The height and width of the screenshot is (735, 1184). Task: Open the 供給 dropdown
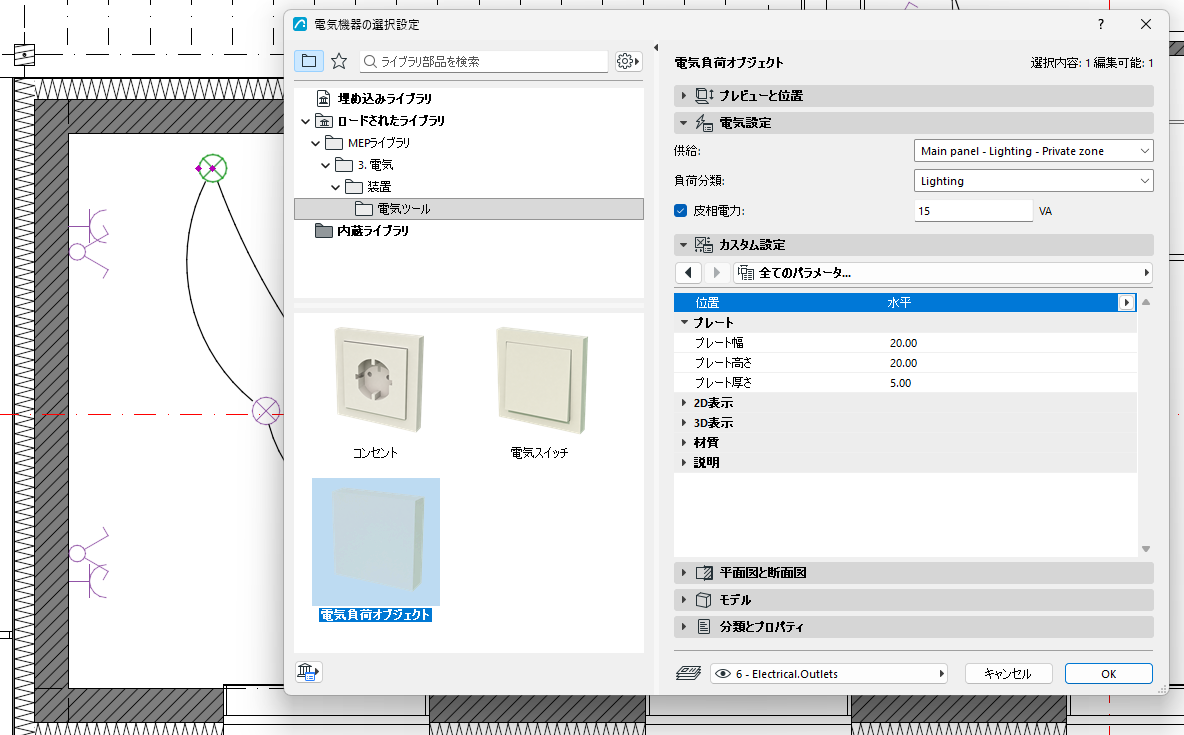click(1033, 151)
